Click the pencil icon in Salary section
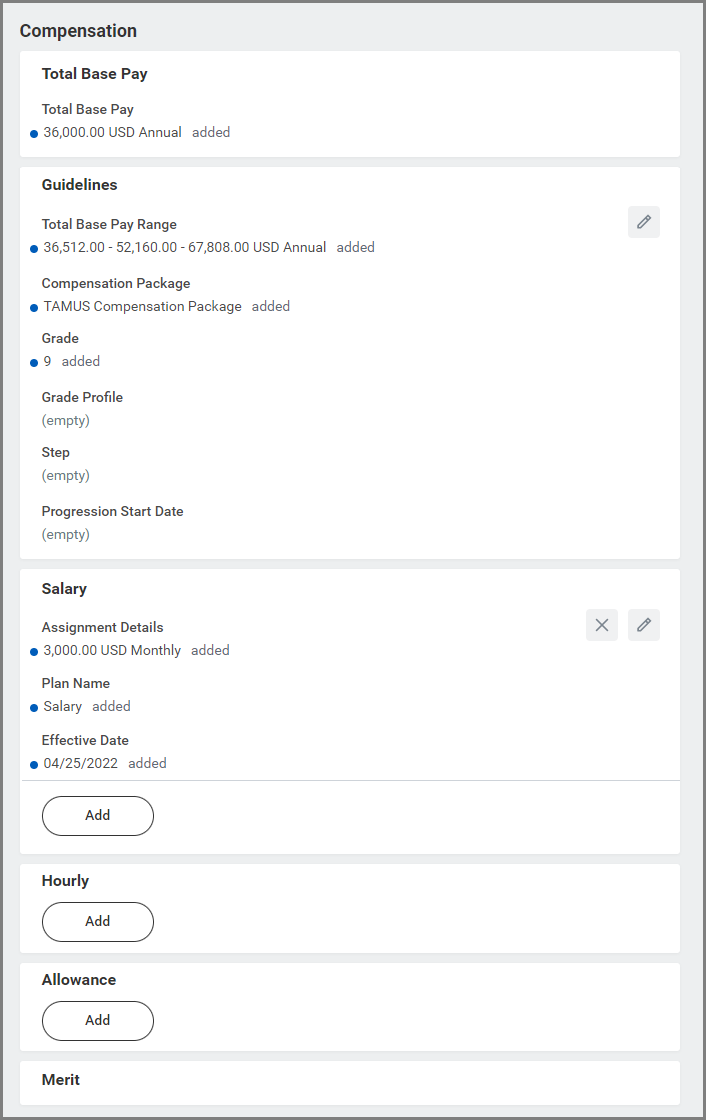This screenshot has width=706, height=1120. coord(644,625)
